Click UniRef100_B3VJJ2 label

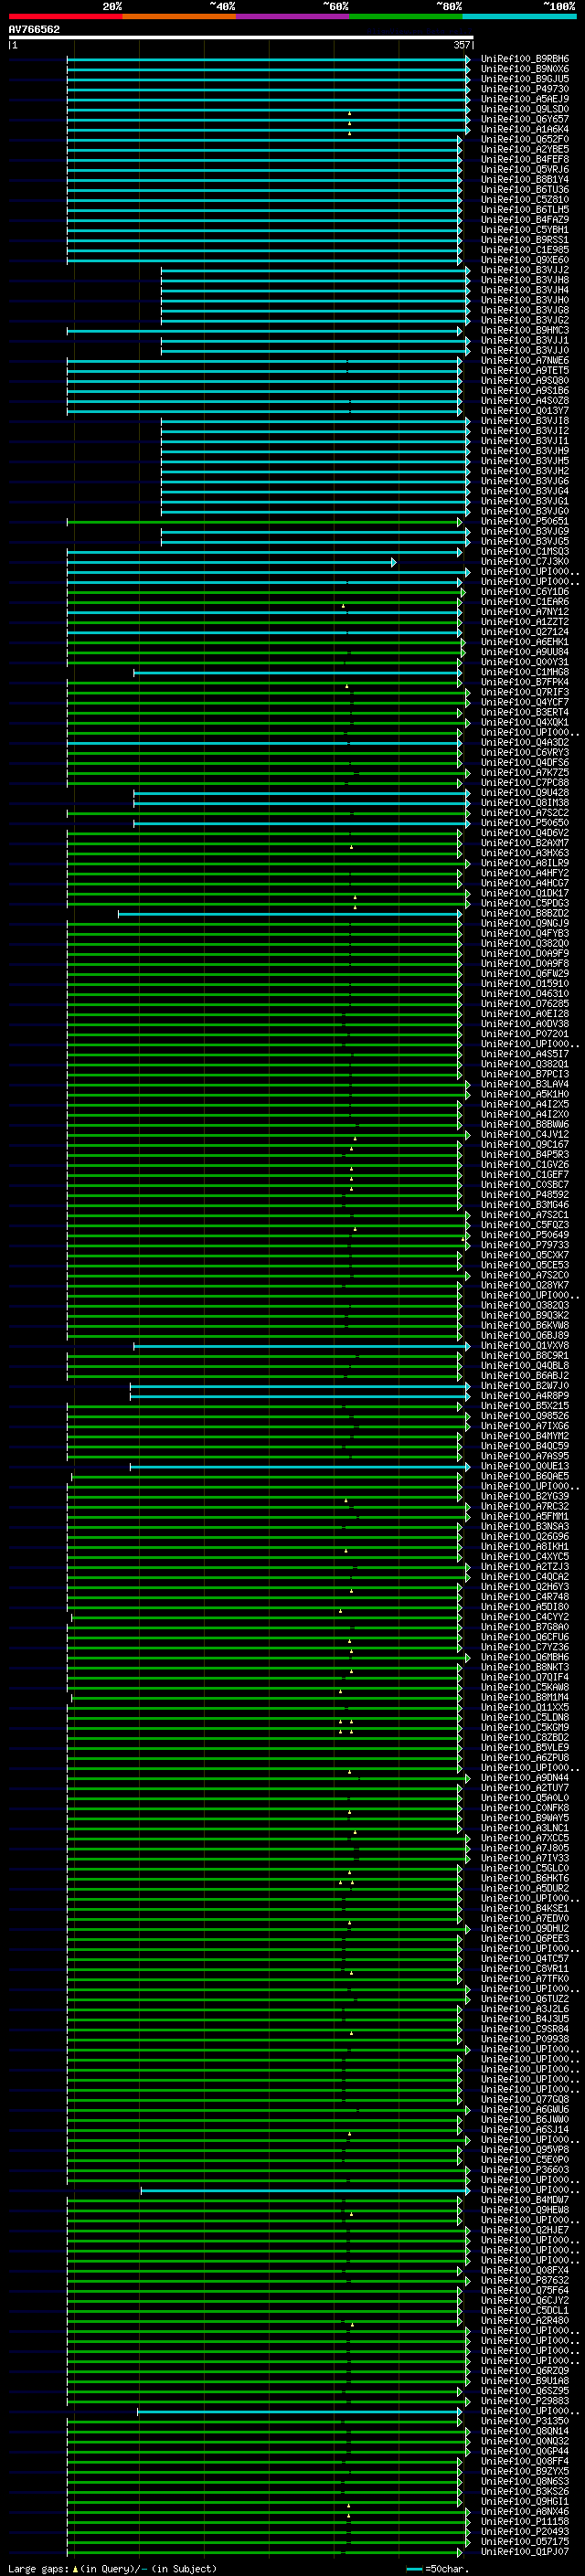[x=525, y=270]
